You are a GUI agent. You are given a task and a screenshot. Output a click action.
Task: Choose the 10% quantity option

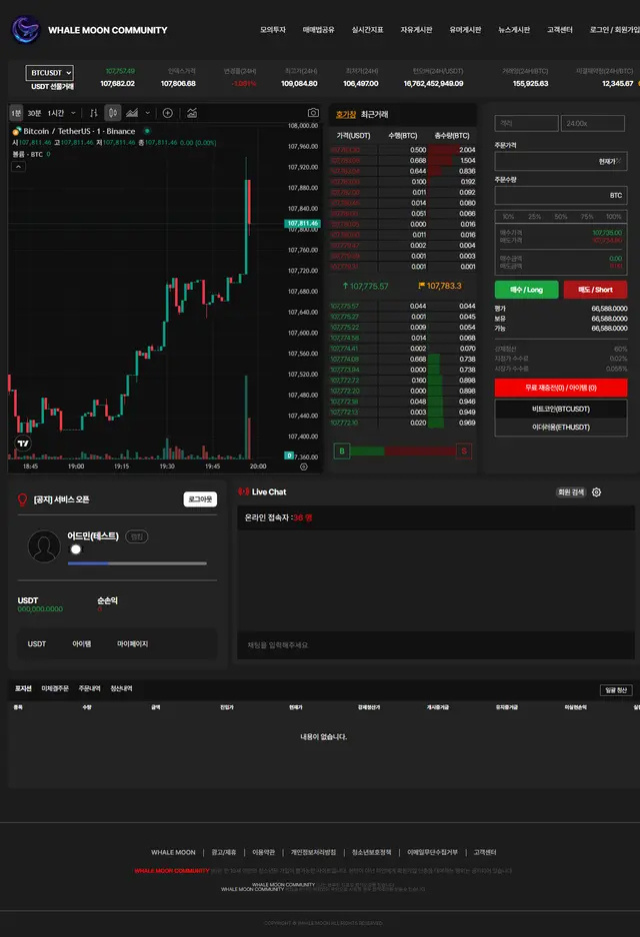coord(508,216)
